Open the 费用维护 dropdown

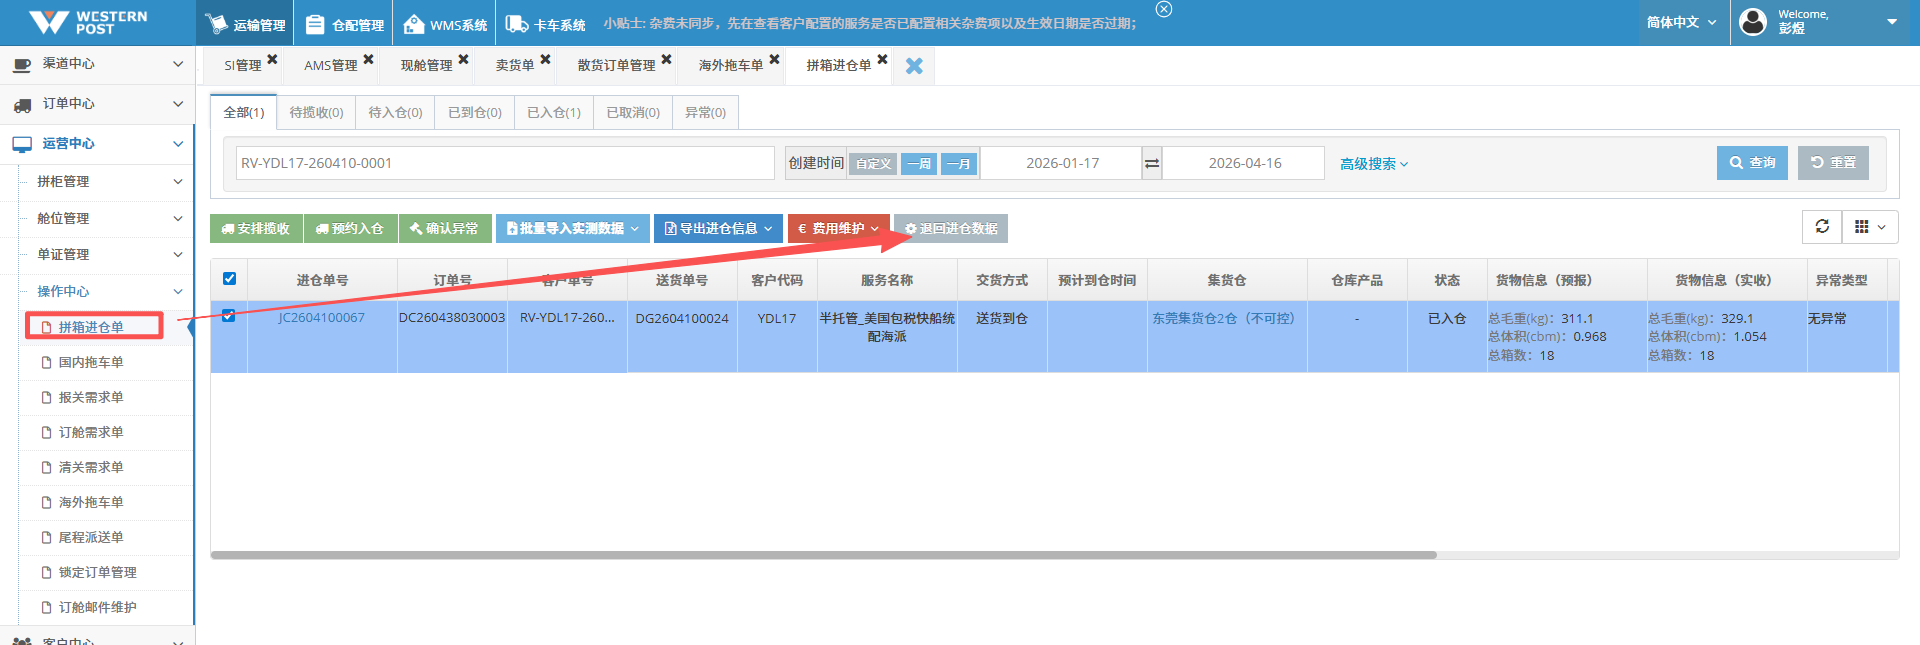pos(838,229)
